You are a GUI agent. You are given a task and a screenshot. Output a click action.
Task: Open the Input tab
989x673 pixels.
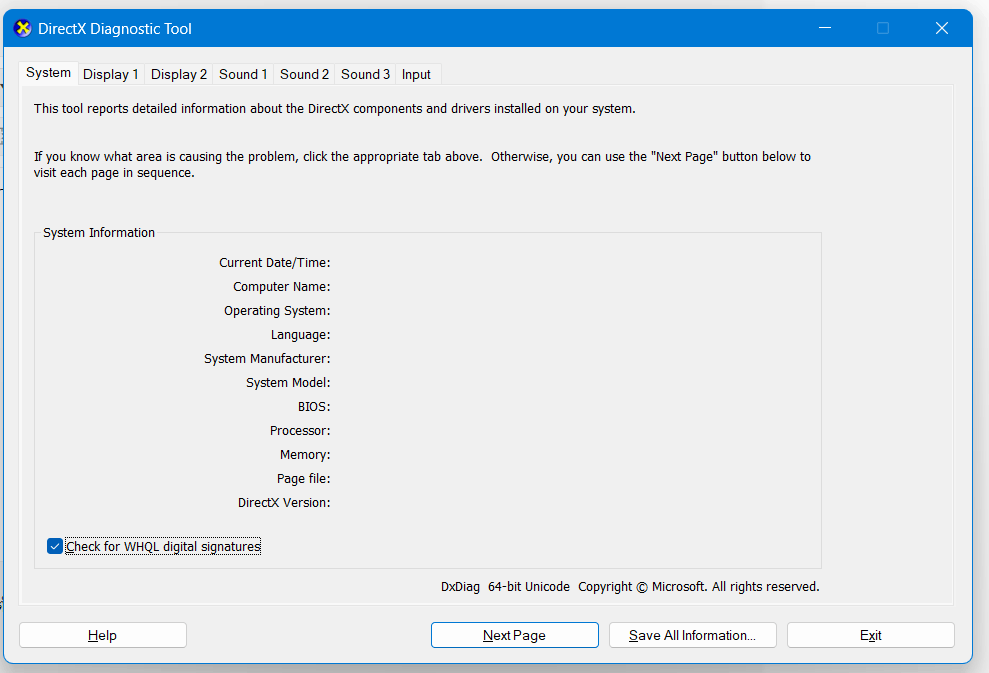coord(416,74)
